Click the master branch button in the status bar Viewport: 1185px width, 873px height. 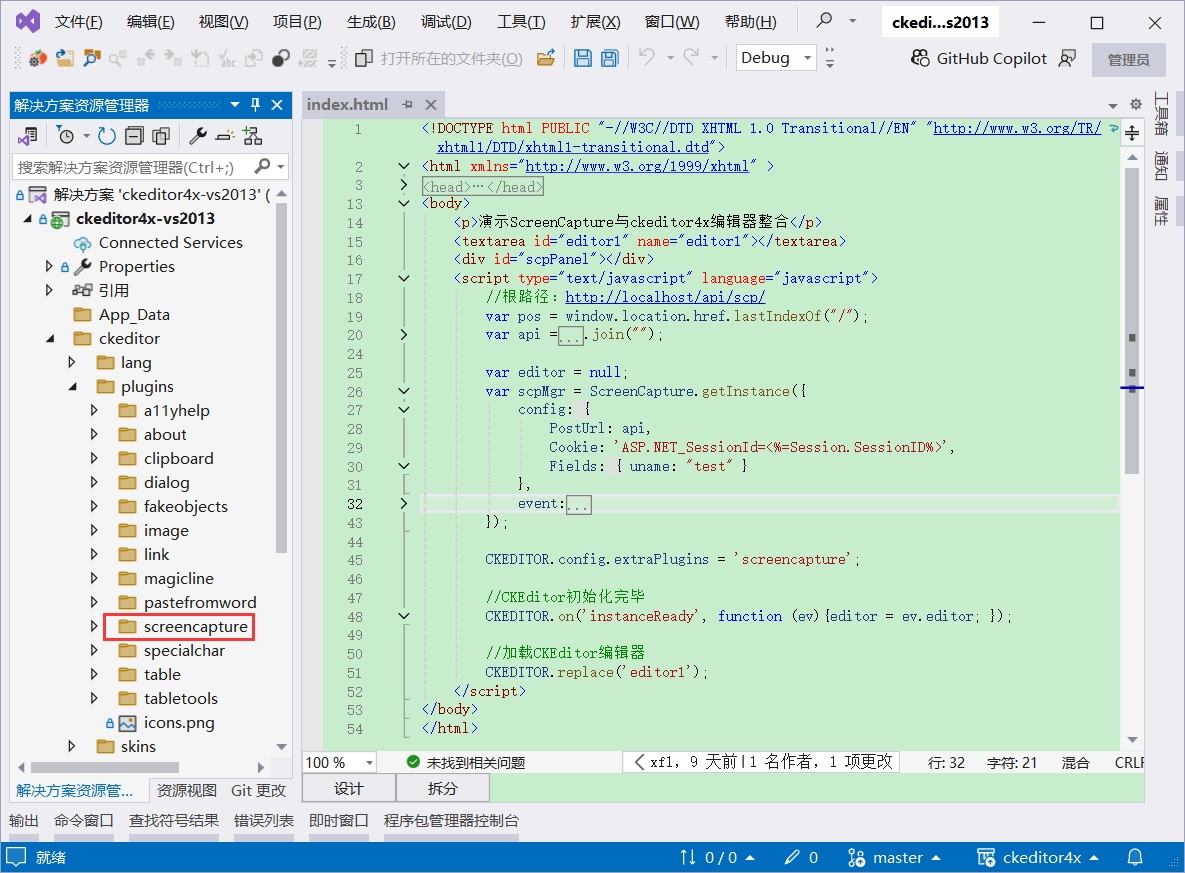click(895, 857)
